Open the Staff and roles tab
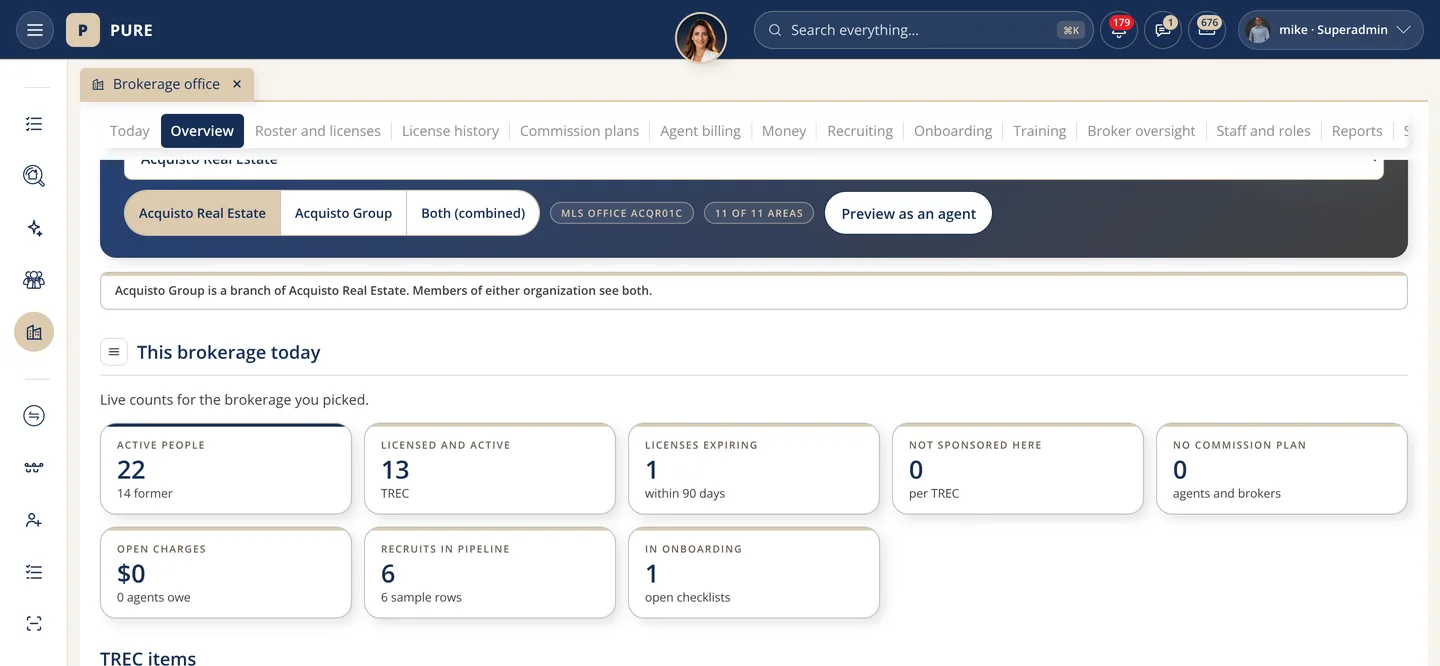Viewport: 1440px width, 666px height. click(x=1263, y=131)
